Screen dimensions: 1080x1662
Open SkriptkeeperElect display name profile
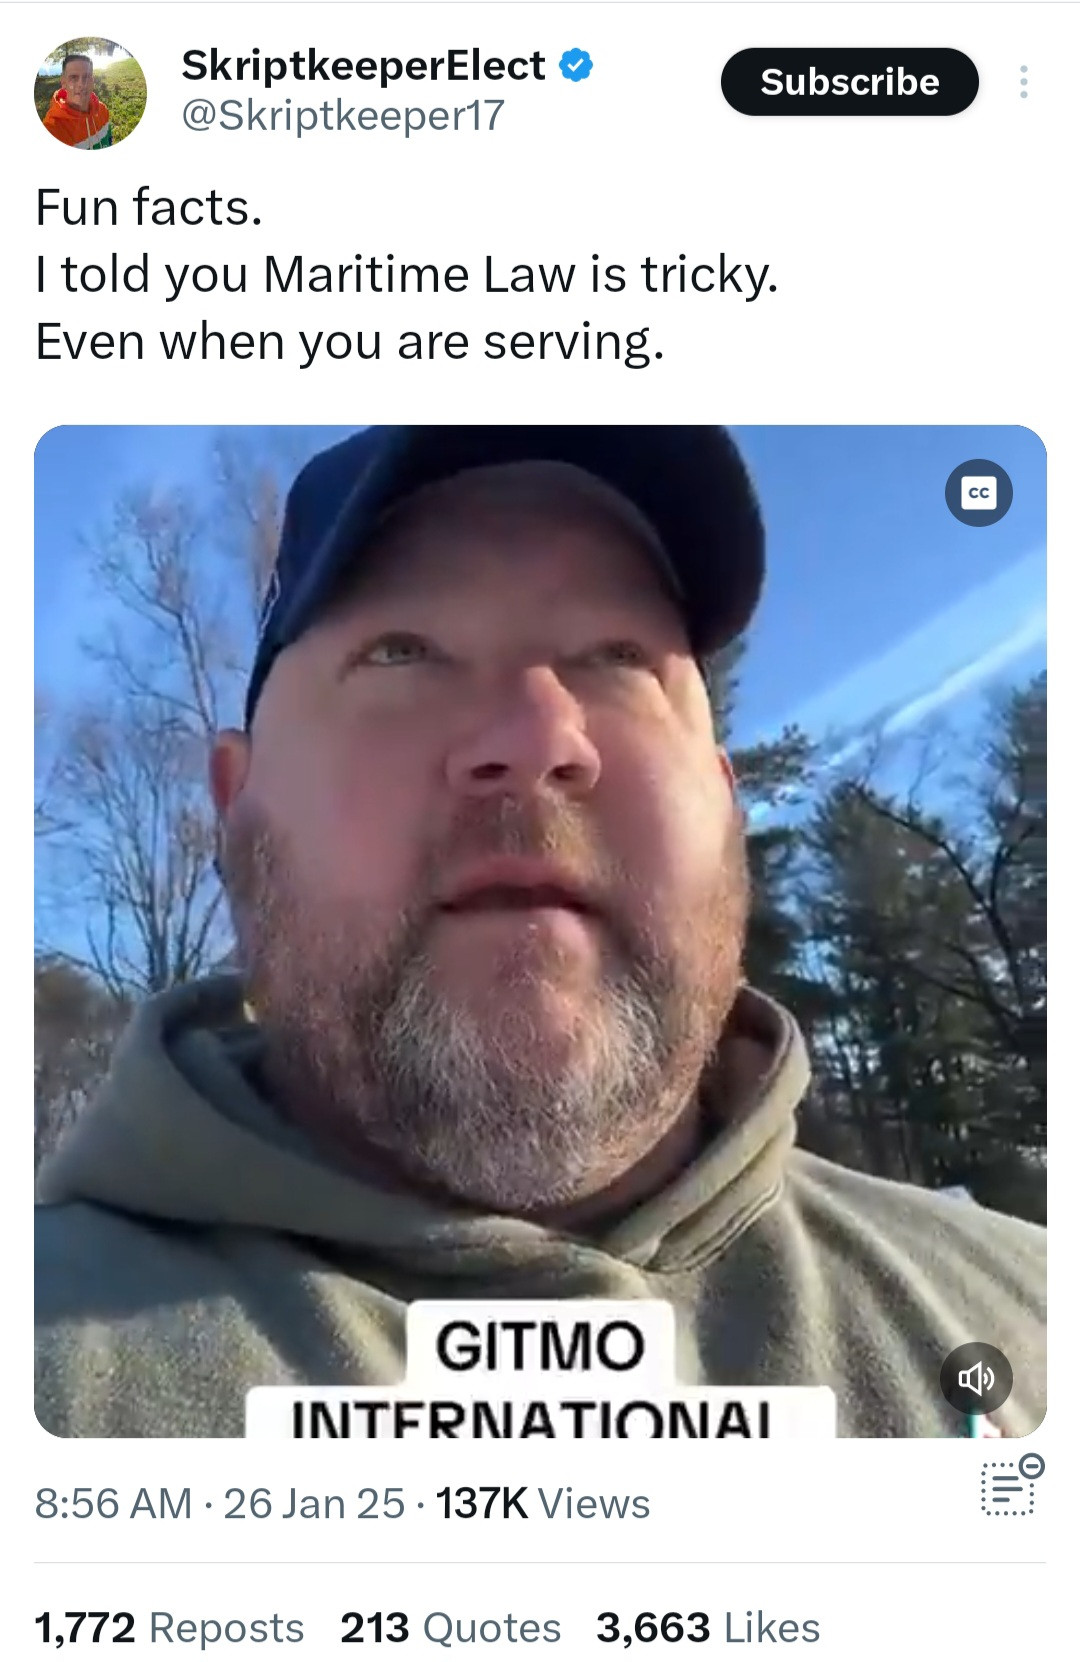(x=363, y=66)
